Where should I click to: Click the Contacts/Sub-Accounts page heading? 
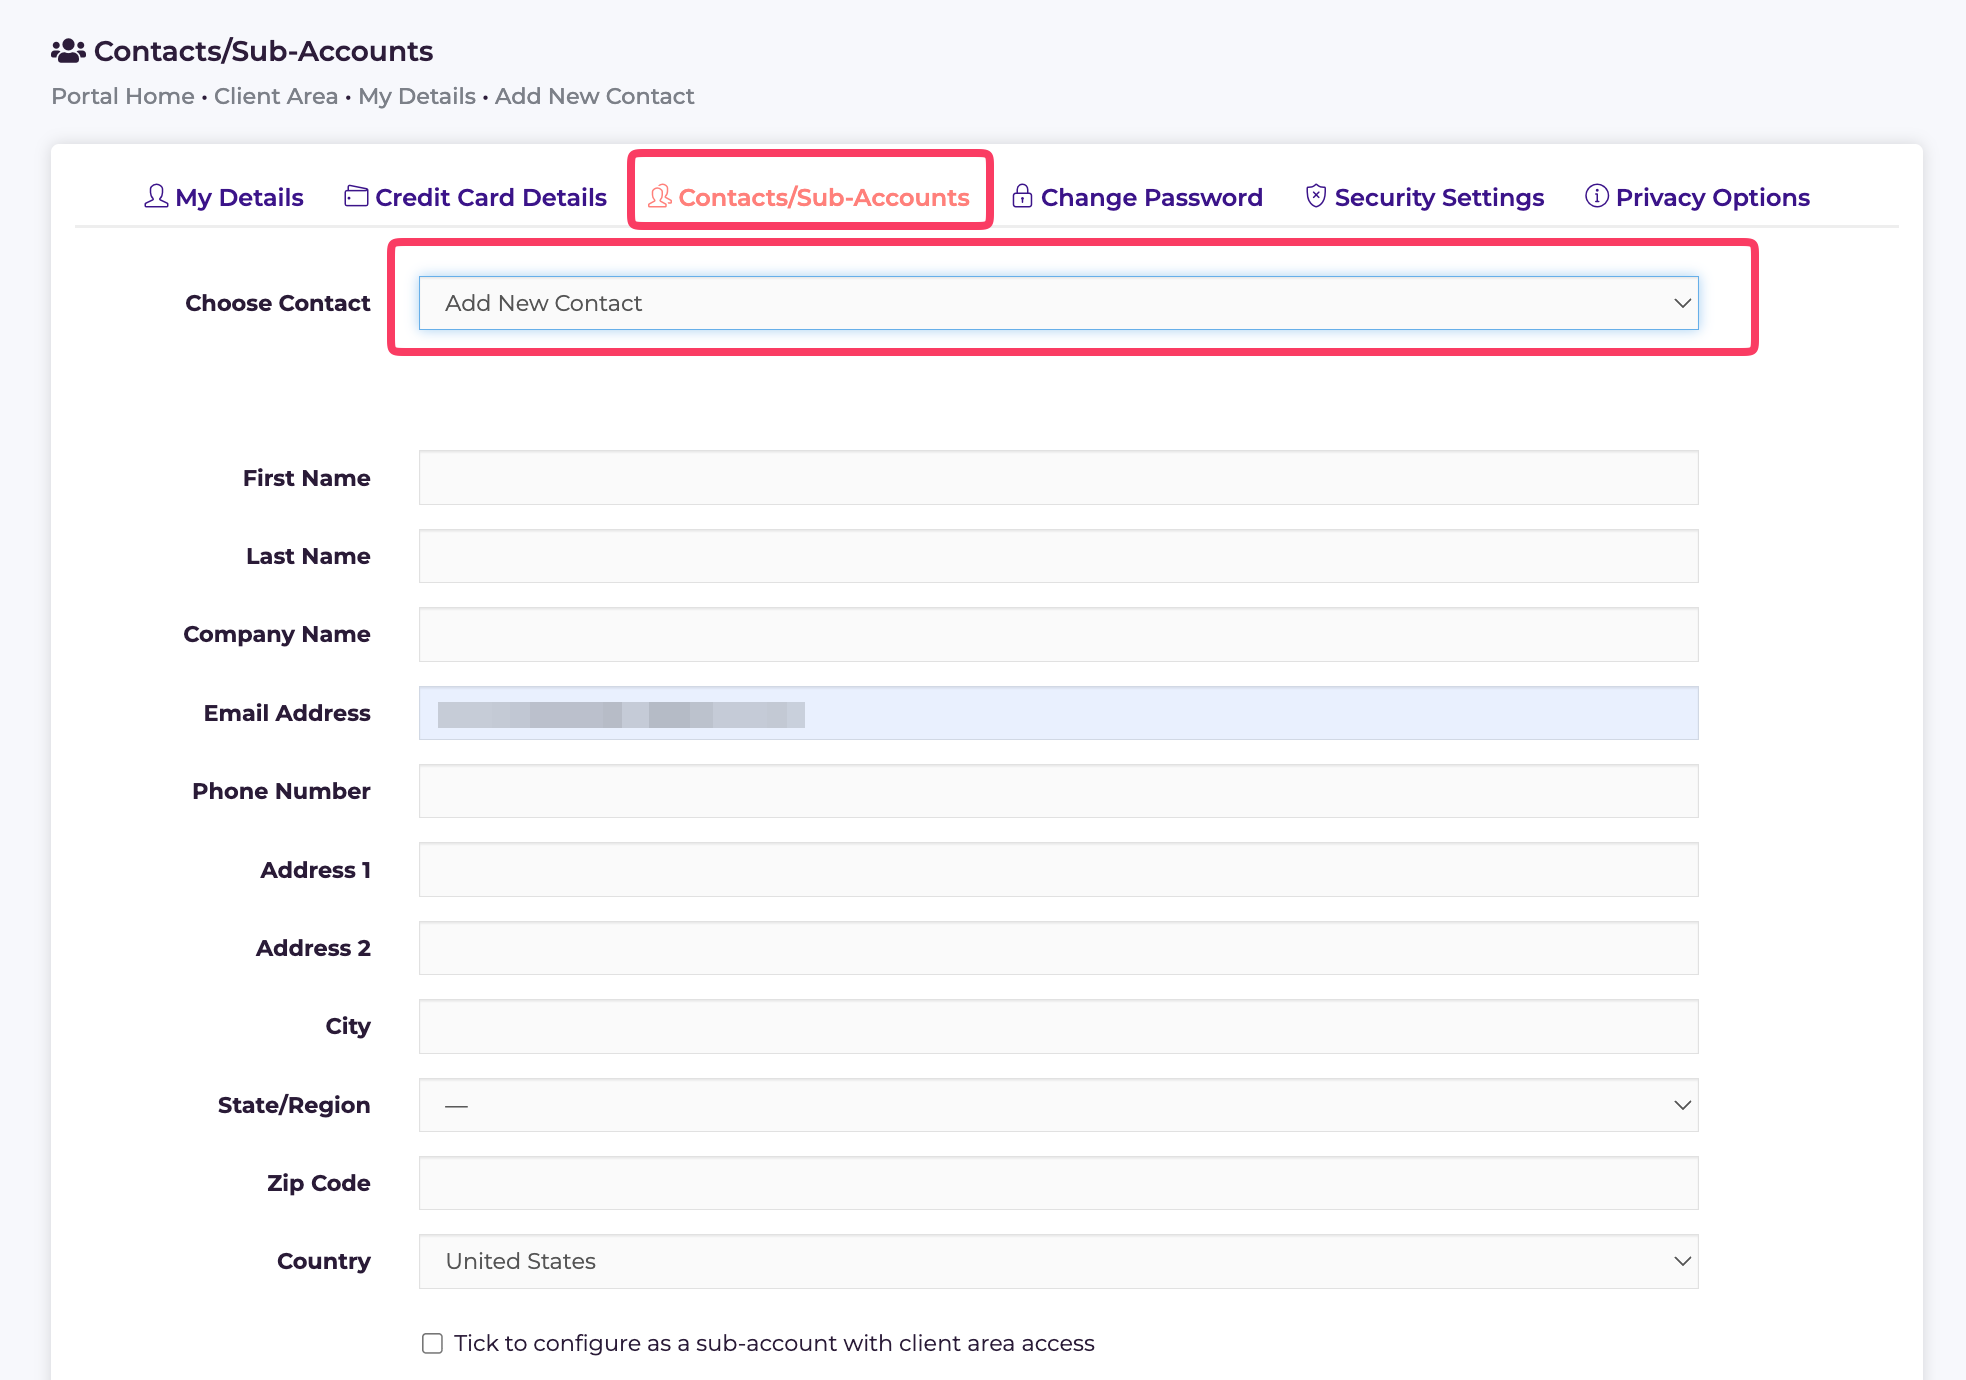(x=263, y=51)
